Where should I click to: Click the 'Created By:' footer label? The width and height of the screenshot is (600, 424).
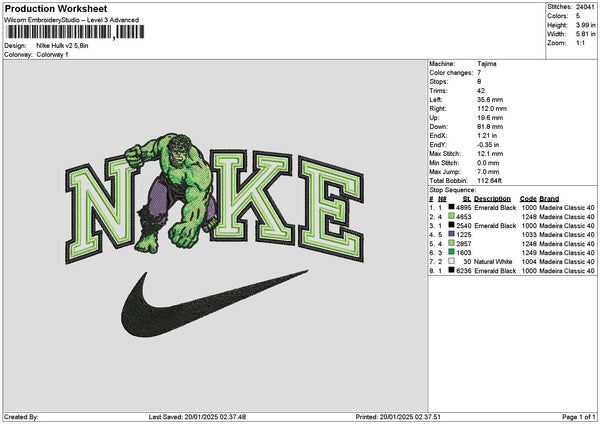21,417
